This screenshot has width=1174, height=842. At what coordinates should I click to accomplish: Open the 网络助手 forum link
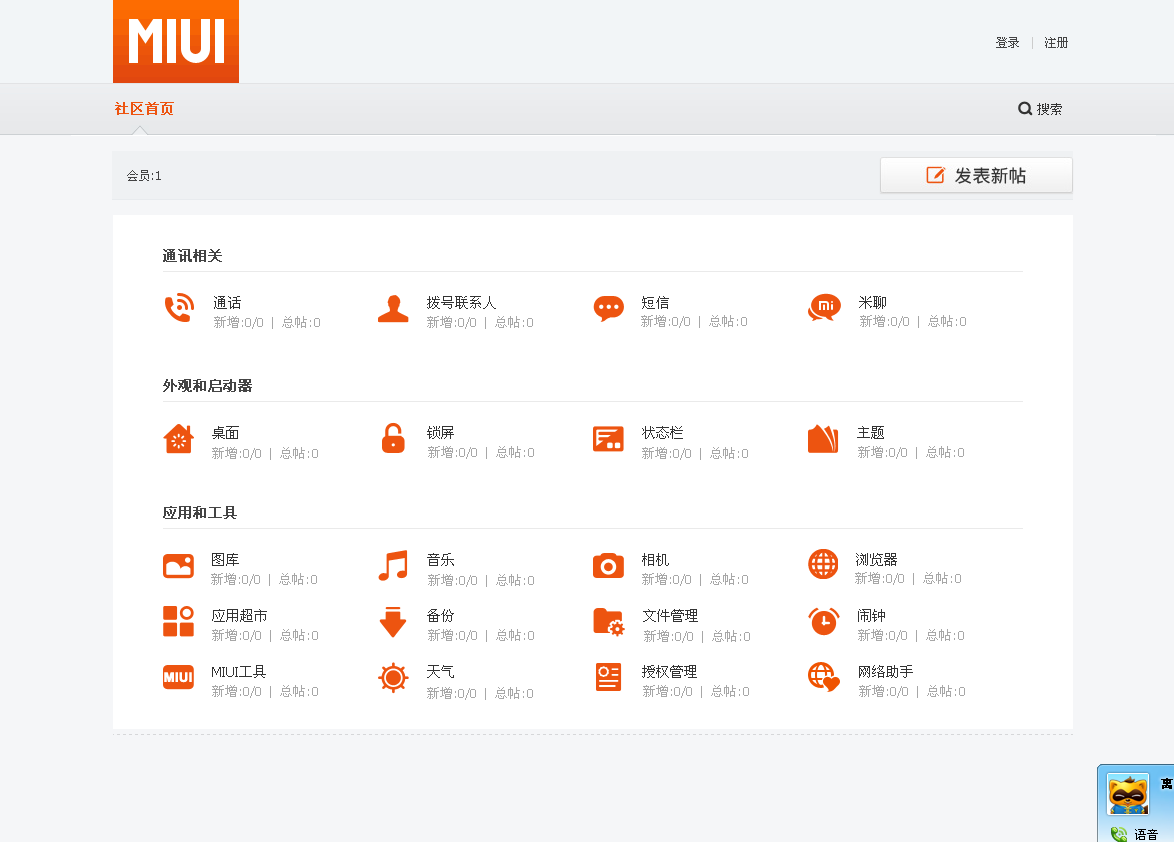[x=885, y=671]
